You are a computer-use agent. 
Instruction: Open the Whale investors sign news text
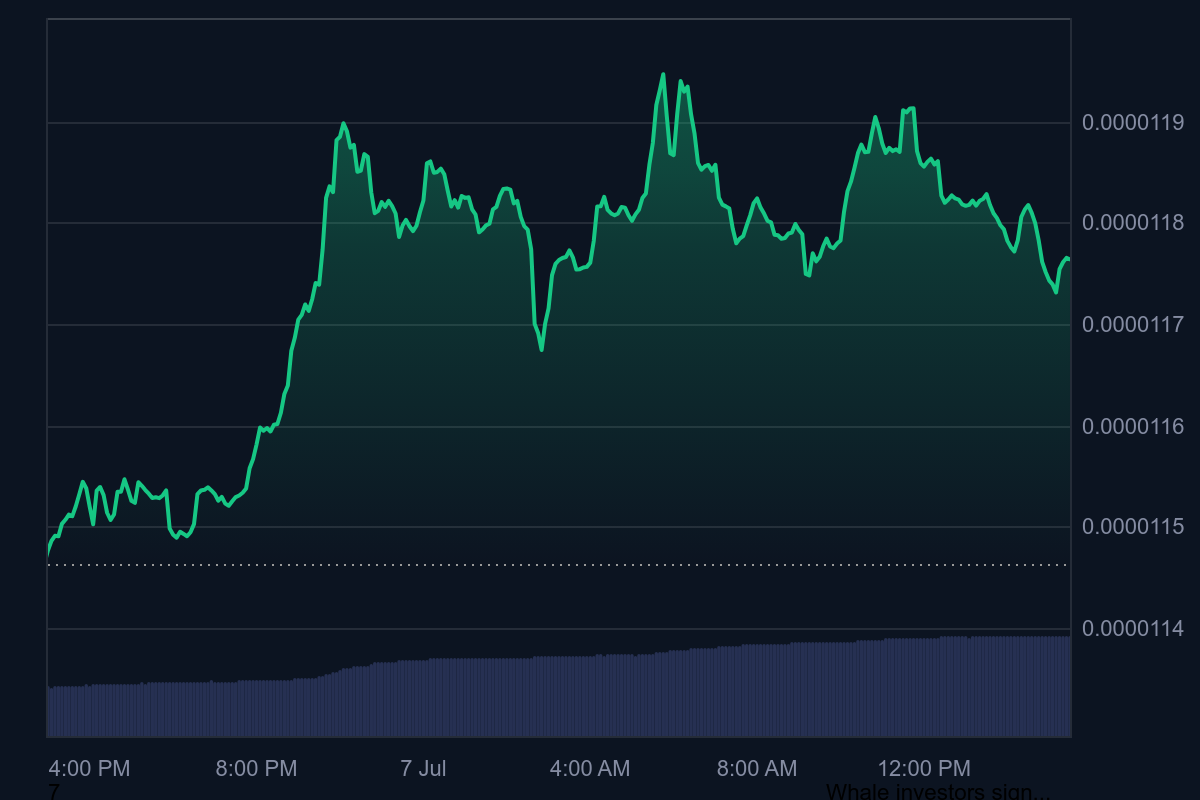click(x=938, y=792)
